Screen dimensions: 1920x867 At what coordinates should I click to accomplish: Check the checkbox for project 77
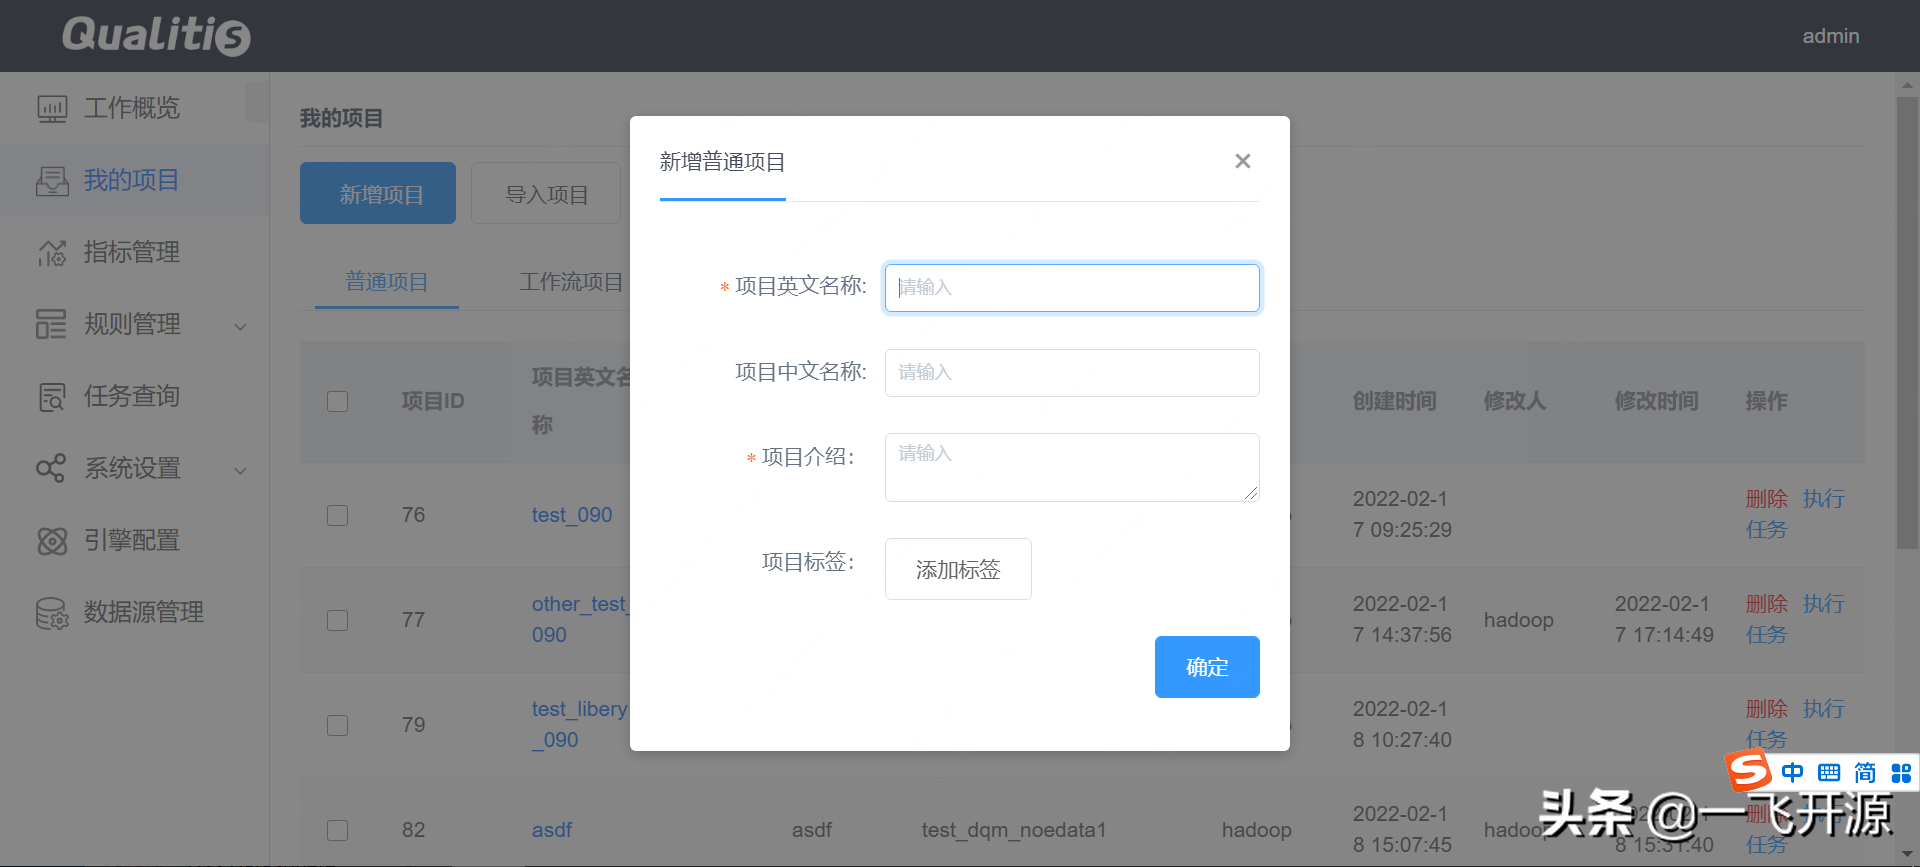pos(338,621)
